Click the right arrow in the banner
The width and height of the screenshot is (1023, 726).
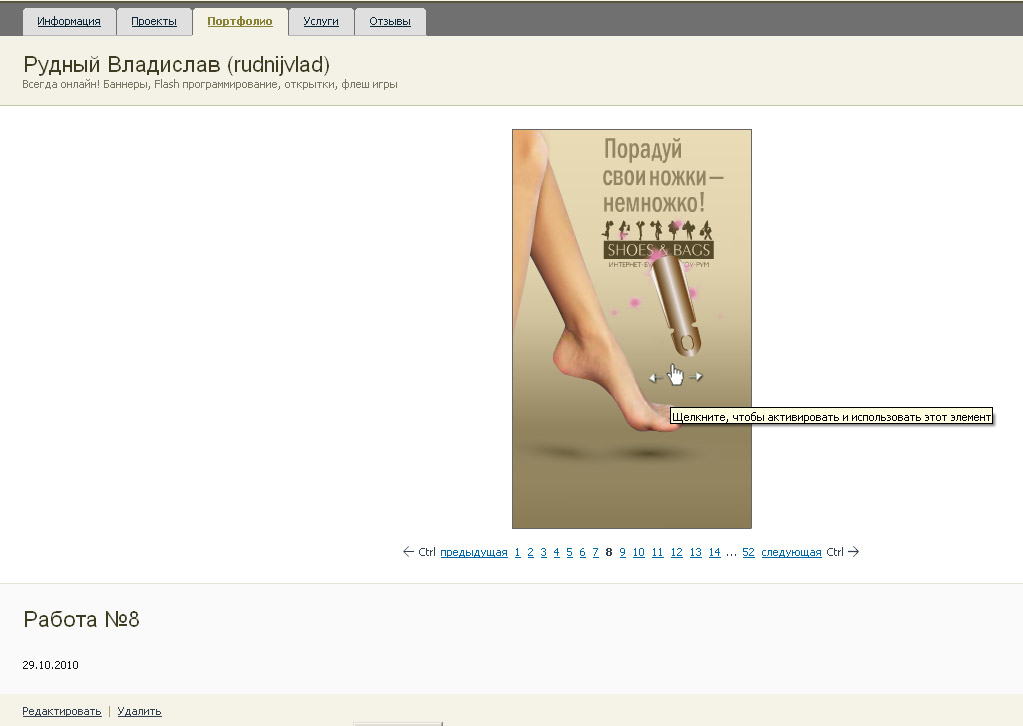pos(696,376)
